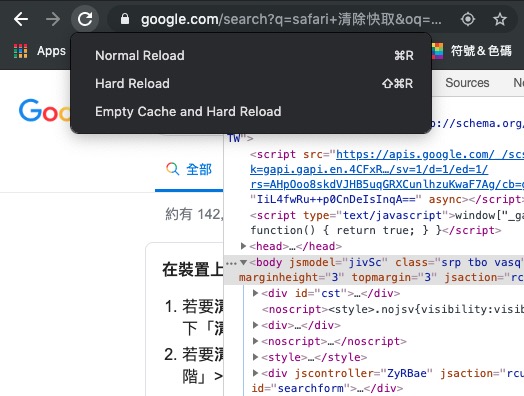Collapse the body element node
This screenshot has width=524, height=396.
[244, 262]
